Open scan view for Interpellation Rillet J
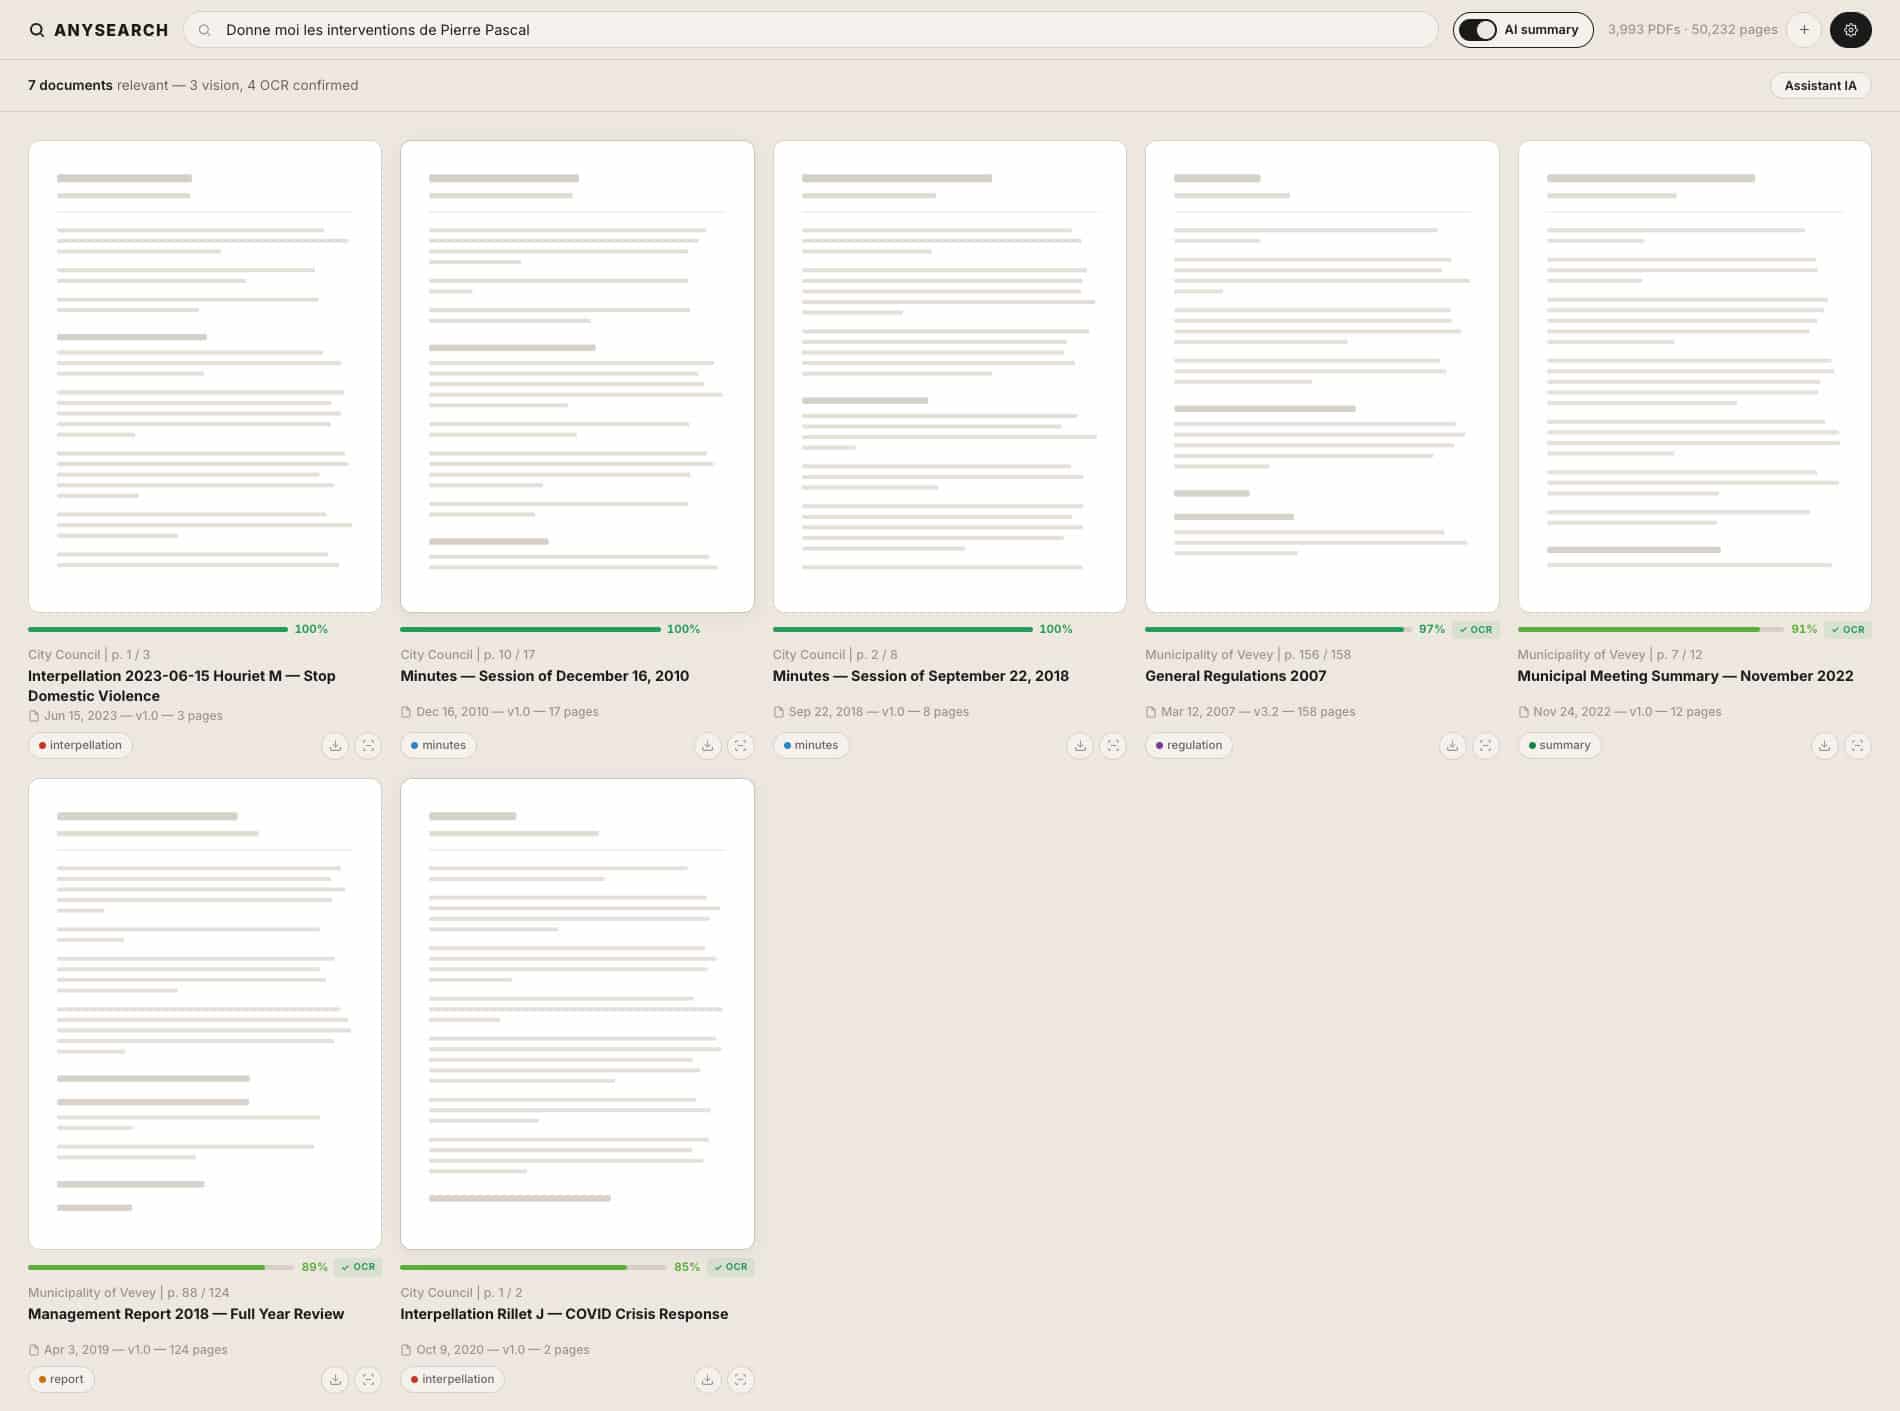The image size is (1900, 1411). point(741,1379)
